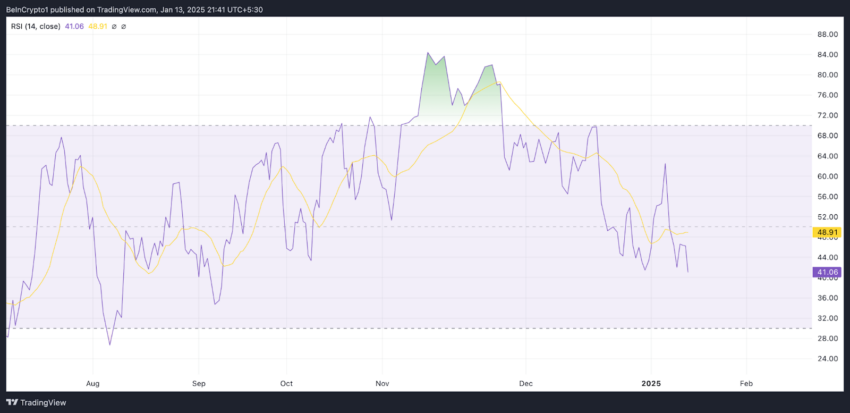Click the purple 41.06 value in legend
The width and height of the screenshot is (850, 413).
pos(73,25)
